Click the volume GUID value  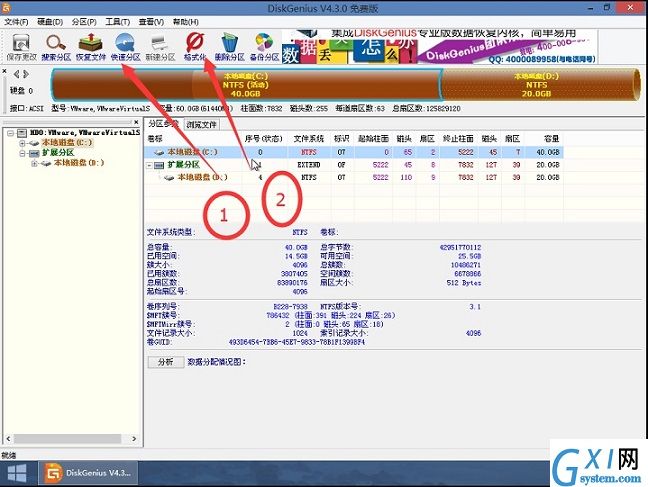[297, 342]
